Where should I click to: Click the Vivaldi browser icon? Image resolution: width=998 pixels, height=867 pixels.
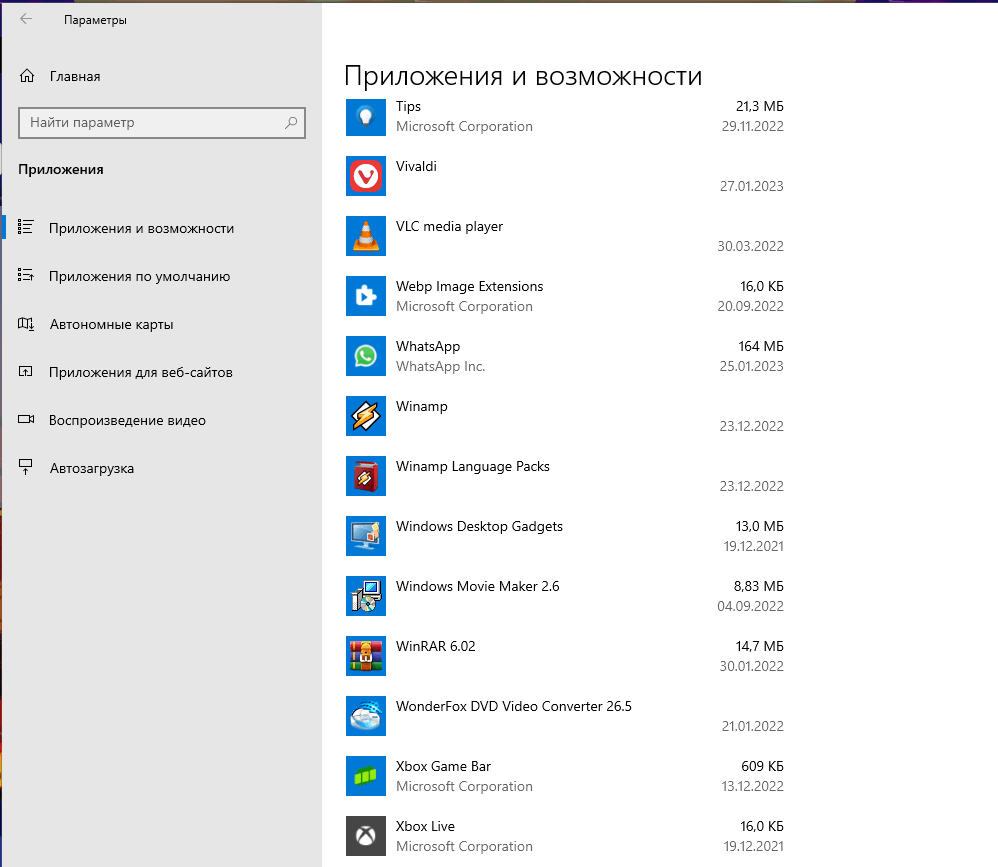[x=366, y=176]
